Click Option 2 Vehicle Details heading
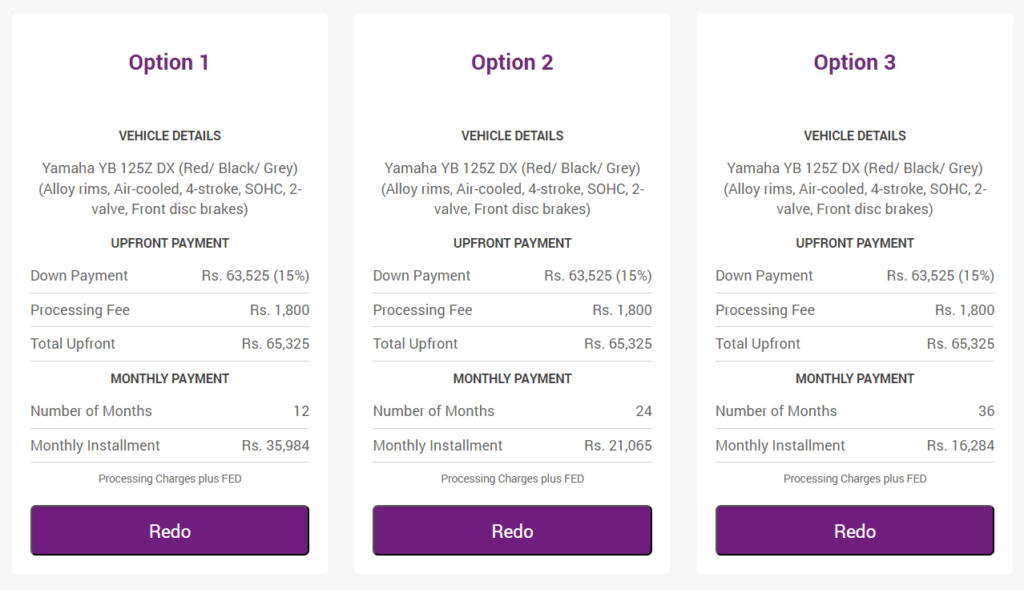 (x=512, y=136)
